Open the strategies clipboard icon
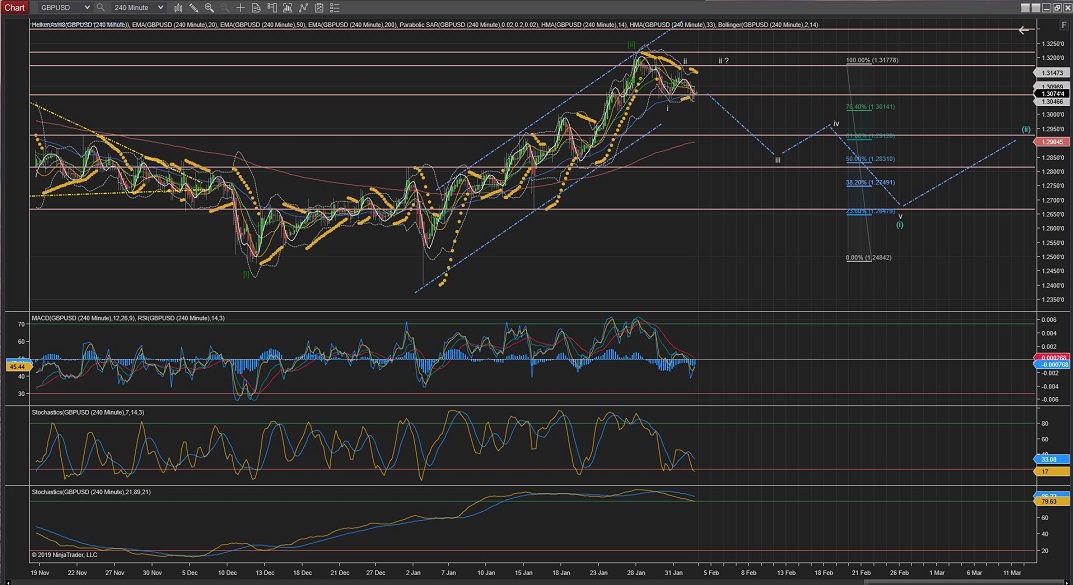Image resolution: width=1073 pixels, height=585 pixels. tap(319, 8)
